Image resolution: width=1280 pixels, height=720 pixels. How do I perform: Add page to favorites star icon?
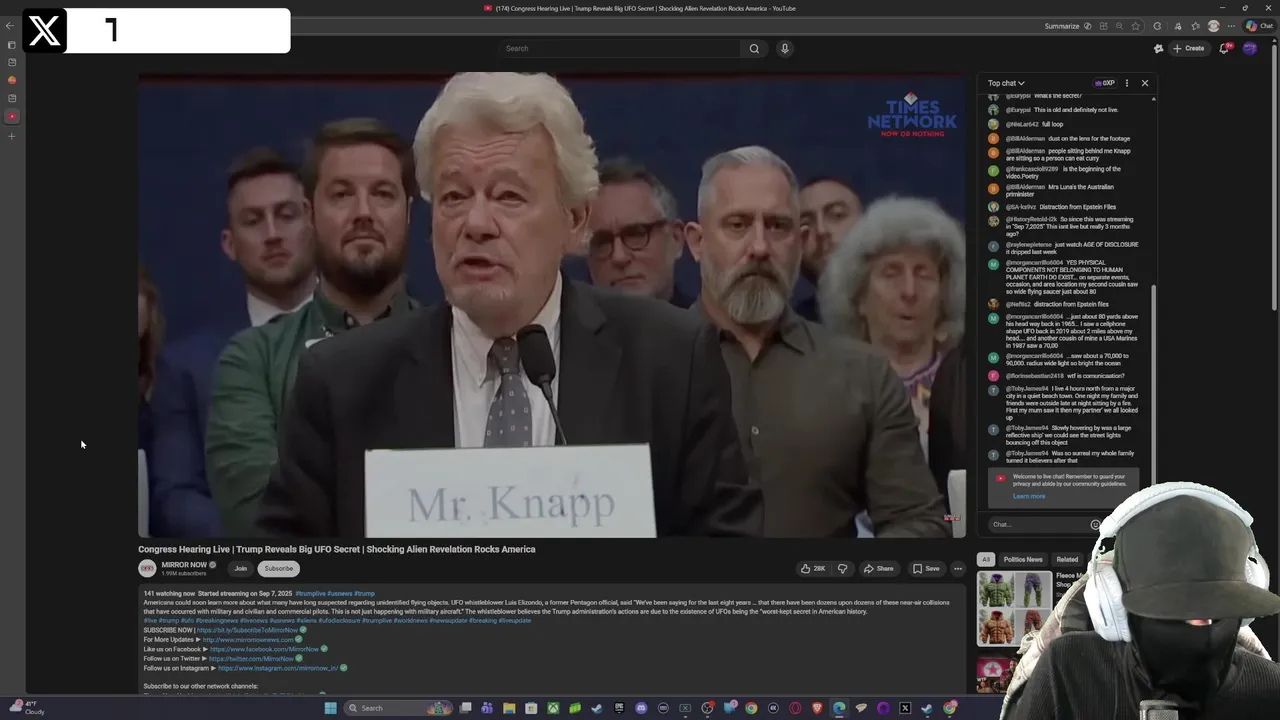click(x=1135, y=26)
